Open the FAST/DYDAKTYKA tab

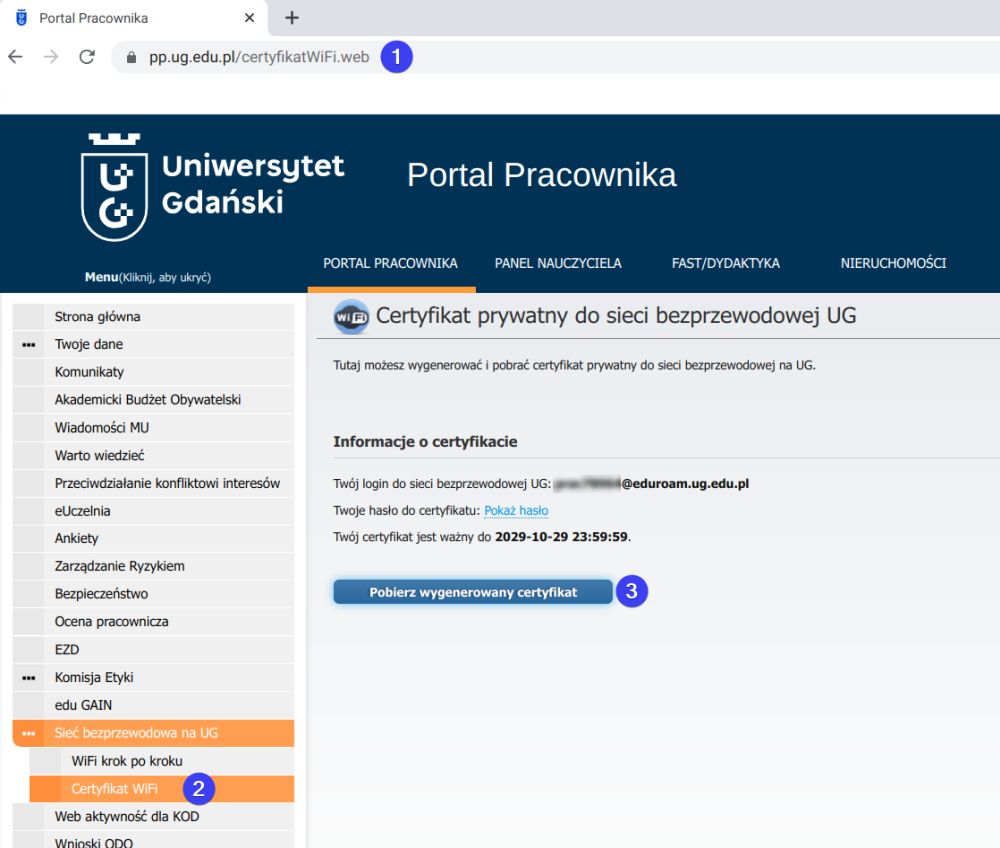click(725, 263)
